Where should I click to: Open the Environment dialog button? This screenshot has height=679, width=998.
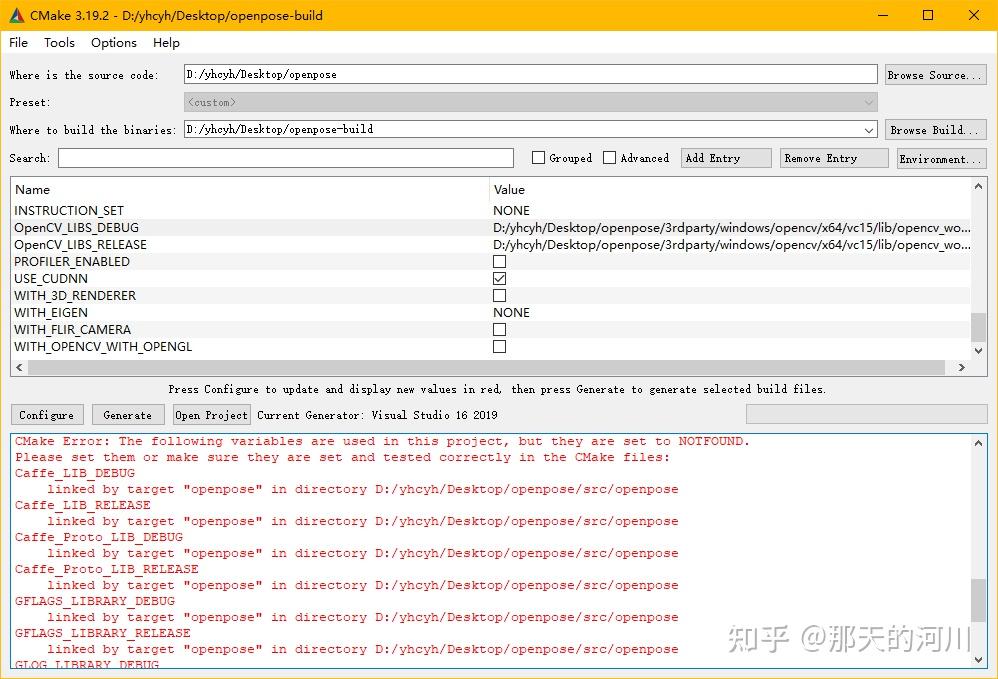[x=942, y=158]
